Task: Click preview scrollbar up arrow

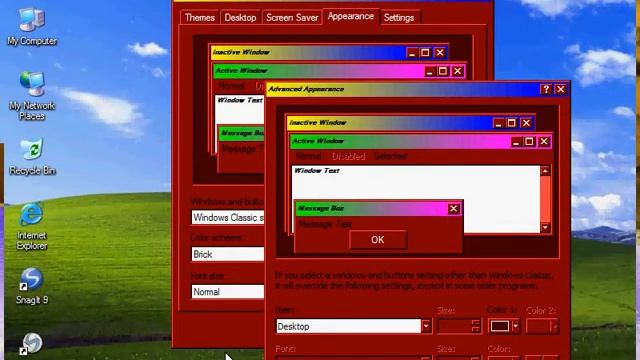Action: coord(545,171)
